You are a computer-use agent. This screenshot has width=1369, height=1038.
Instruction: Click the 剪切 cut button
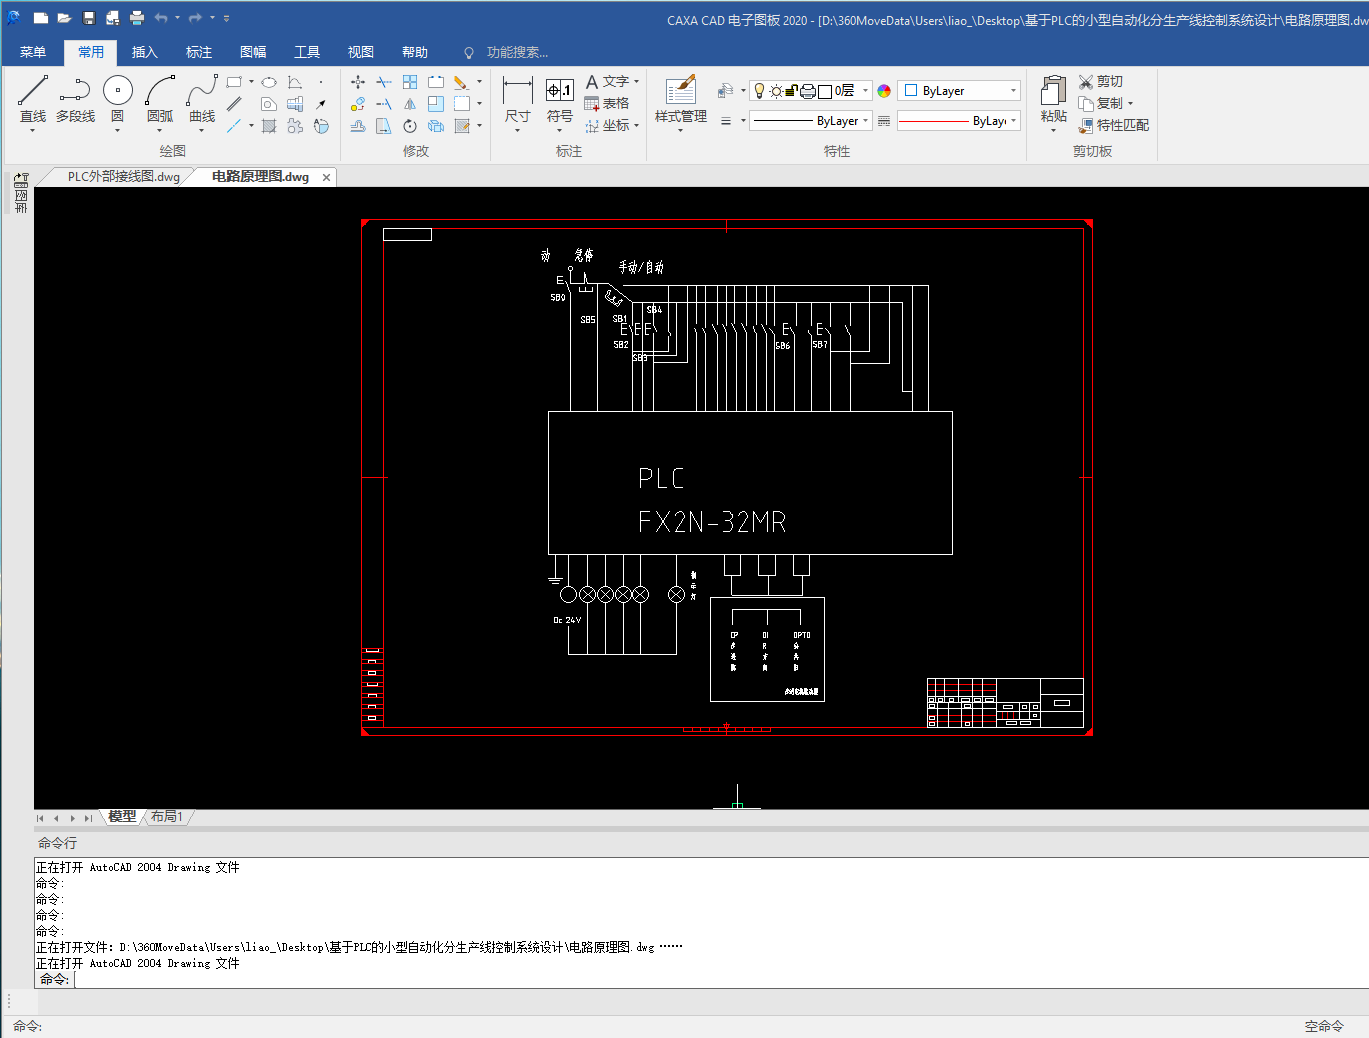[x=1101, y=81]
